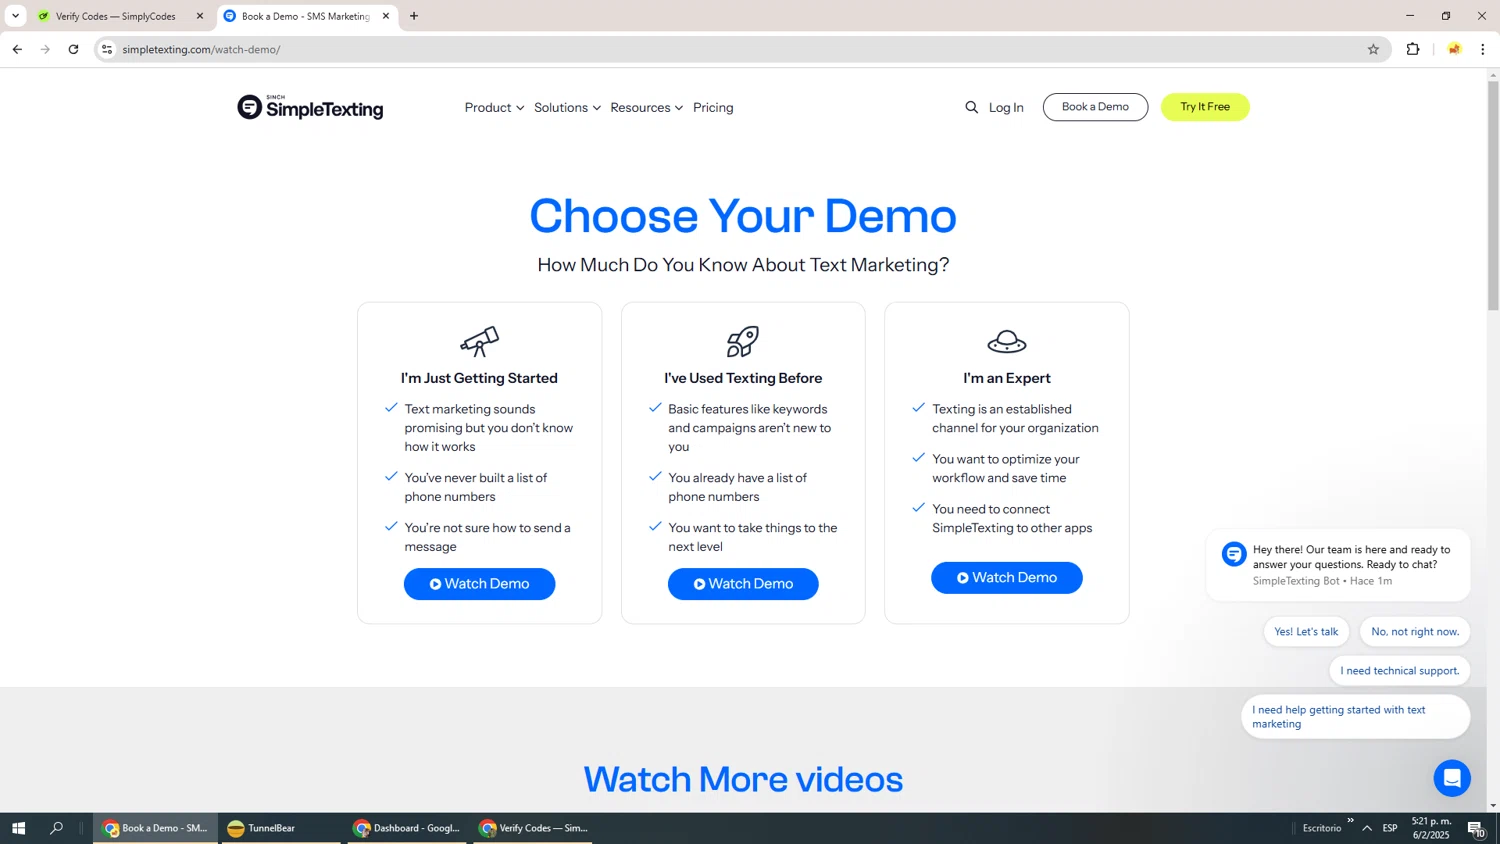Viewport: 1500px width, 844px height.
Task: Click 'I'm Just Getting Started' card title
Action: [479, 378]
